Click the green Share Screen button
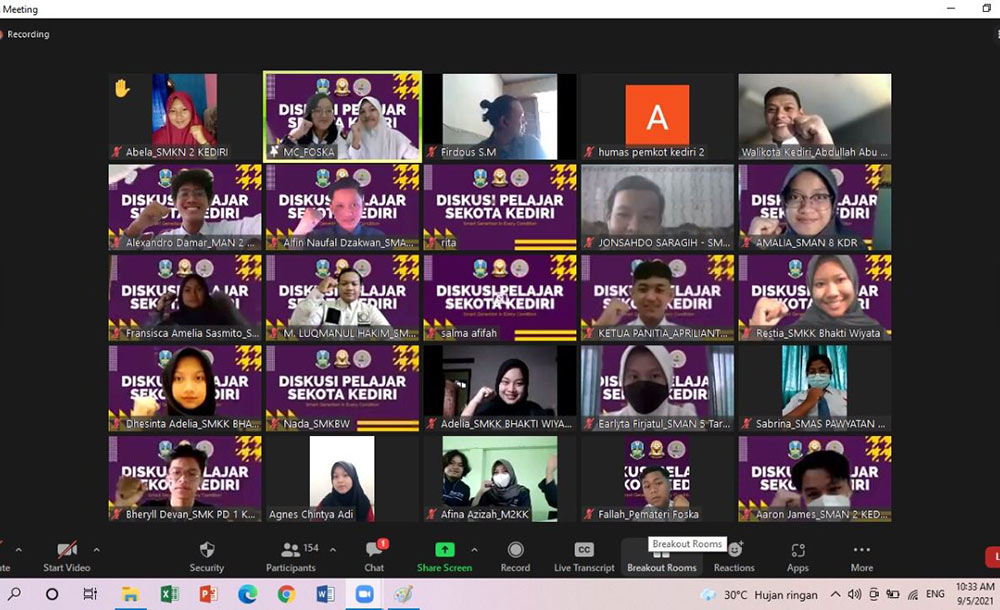This screenshot has width=1000, height=610. [445, 556]
